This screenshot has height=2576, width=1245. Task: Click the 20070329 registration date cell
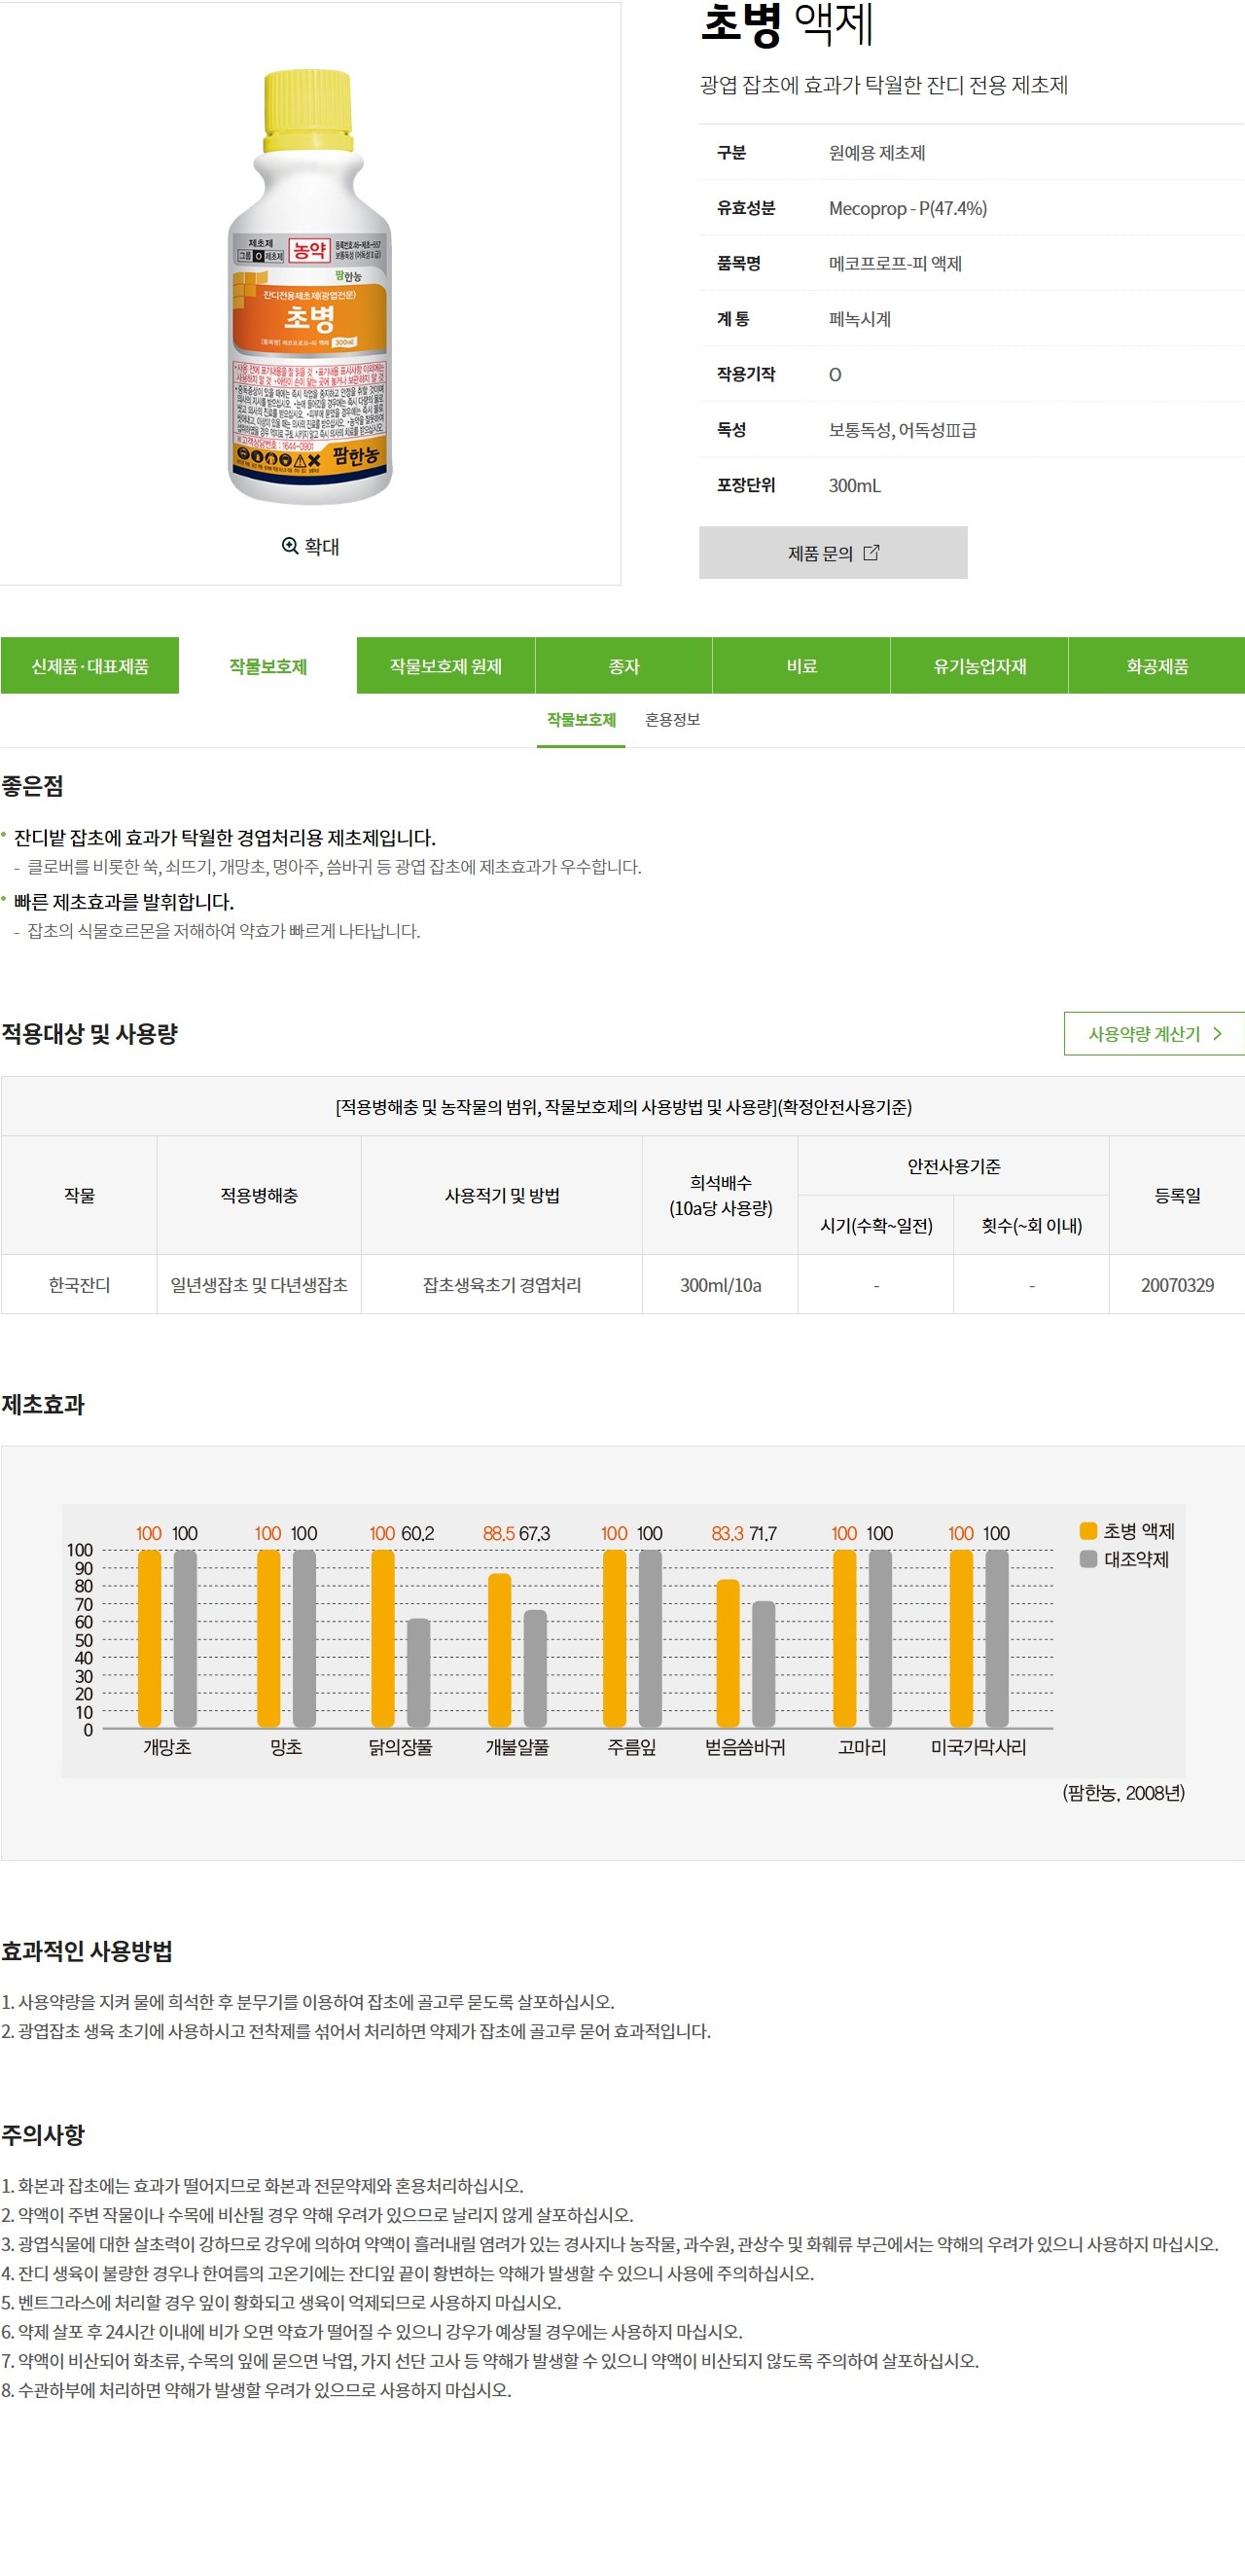pyautogui.click(x=1177, y=1285)
